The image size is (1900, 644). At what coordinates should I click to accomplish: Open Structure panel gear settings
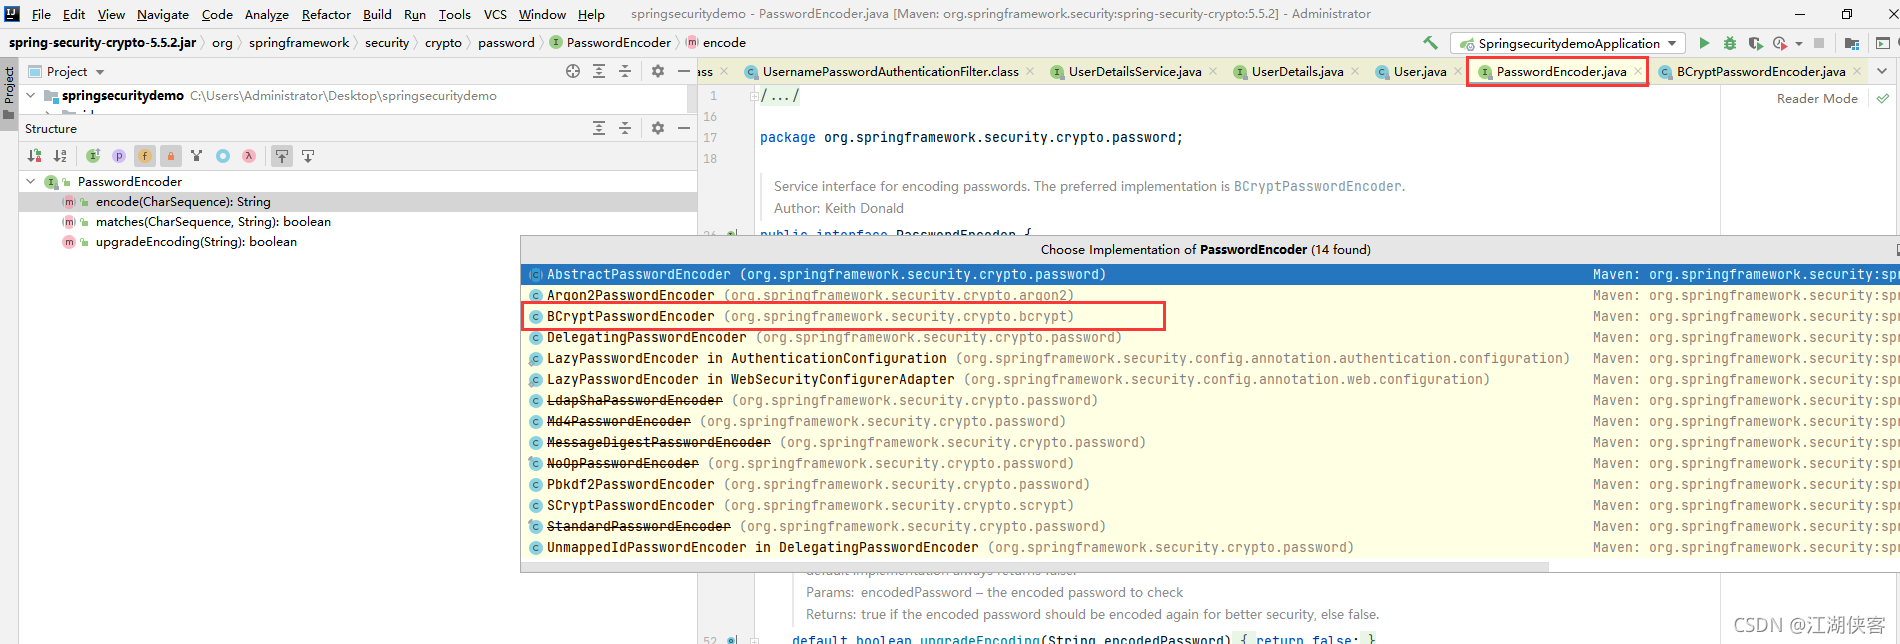(658, 128)
